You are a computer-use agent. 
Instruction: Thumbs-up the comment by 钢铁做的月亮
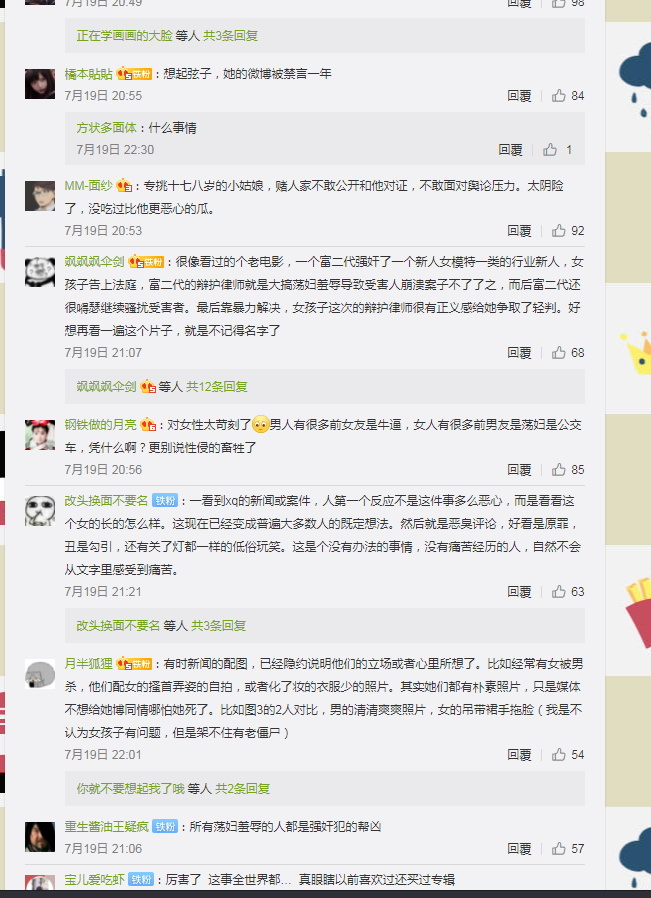559,470
